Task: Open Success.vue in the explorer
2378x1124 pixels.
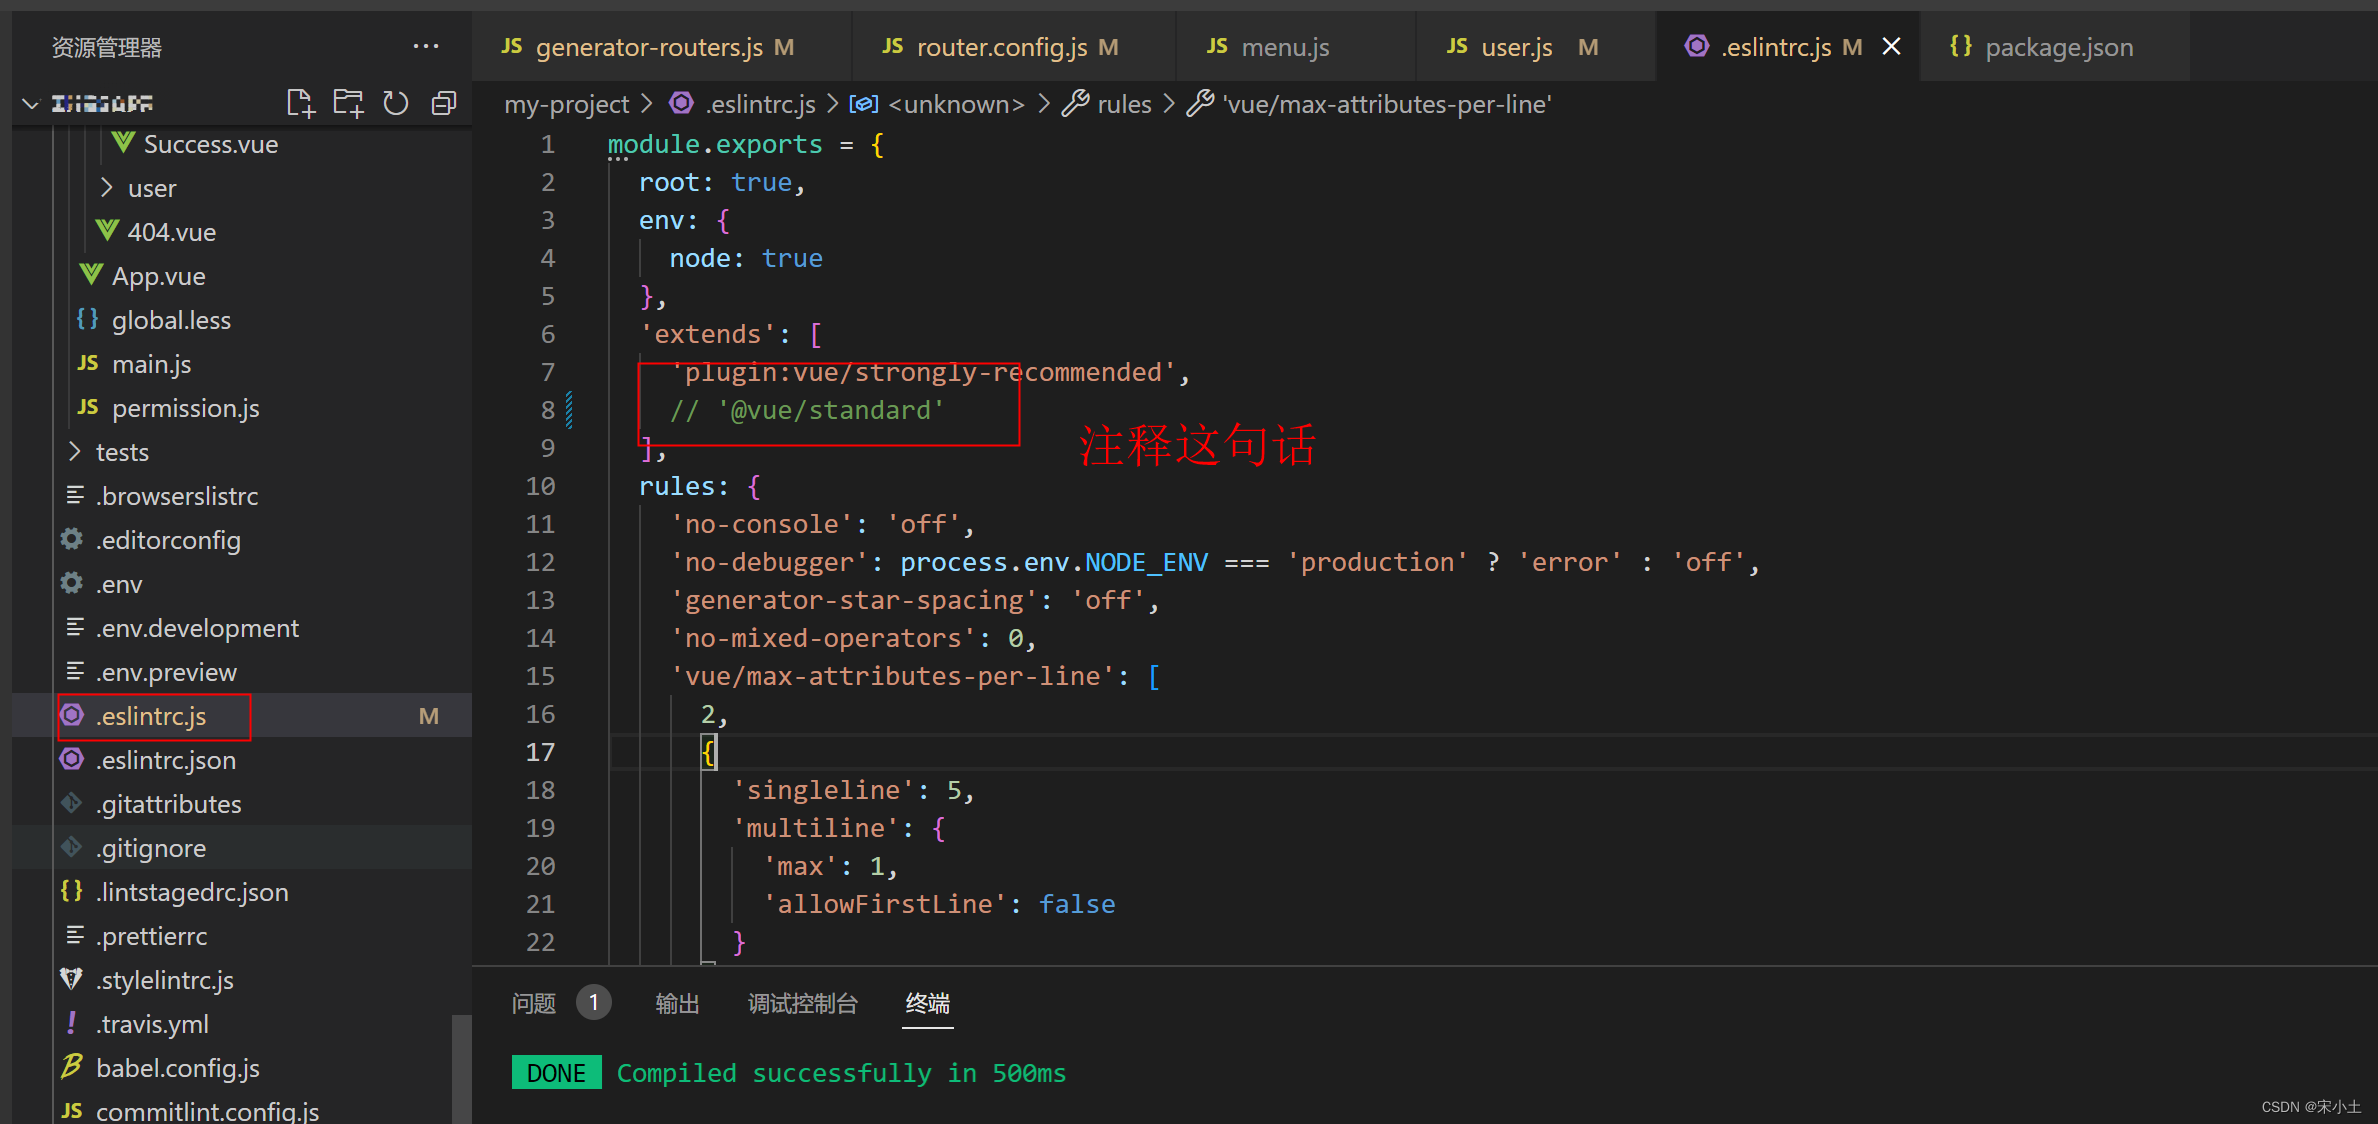Action: click(211, 144)
